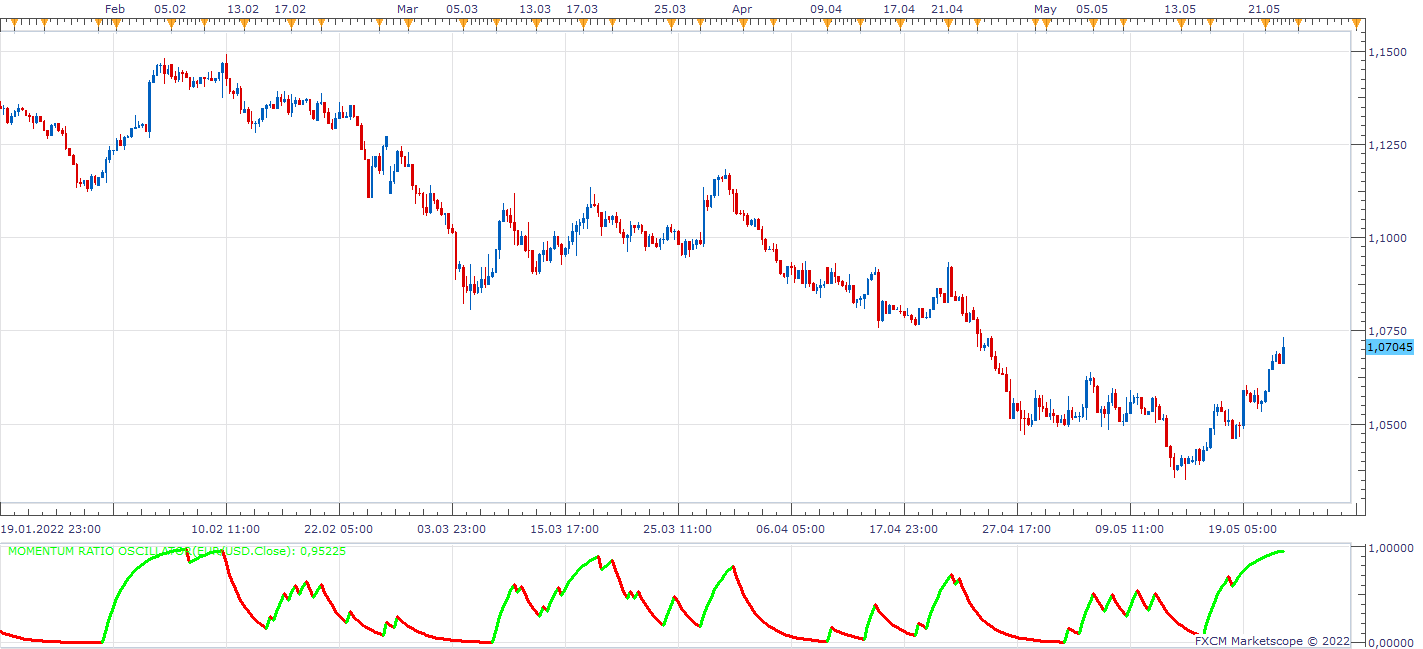Select the orange marker below 05.05

pyautogui.click(x=1092, y=25)
